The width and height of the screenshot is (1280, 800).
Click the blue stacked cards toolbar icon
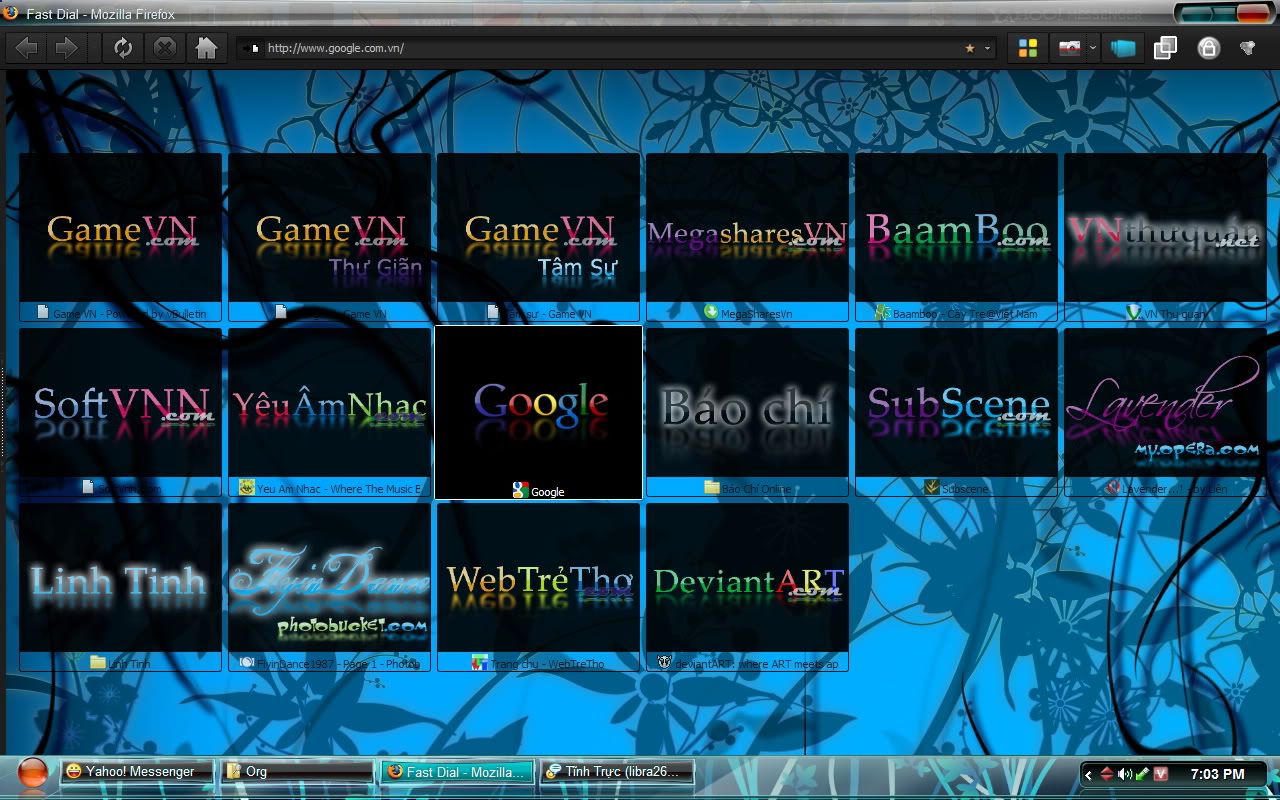1123,48
